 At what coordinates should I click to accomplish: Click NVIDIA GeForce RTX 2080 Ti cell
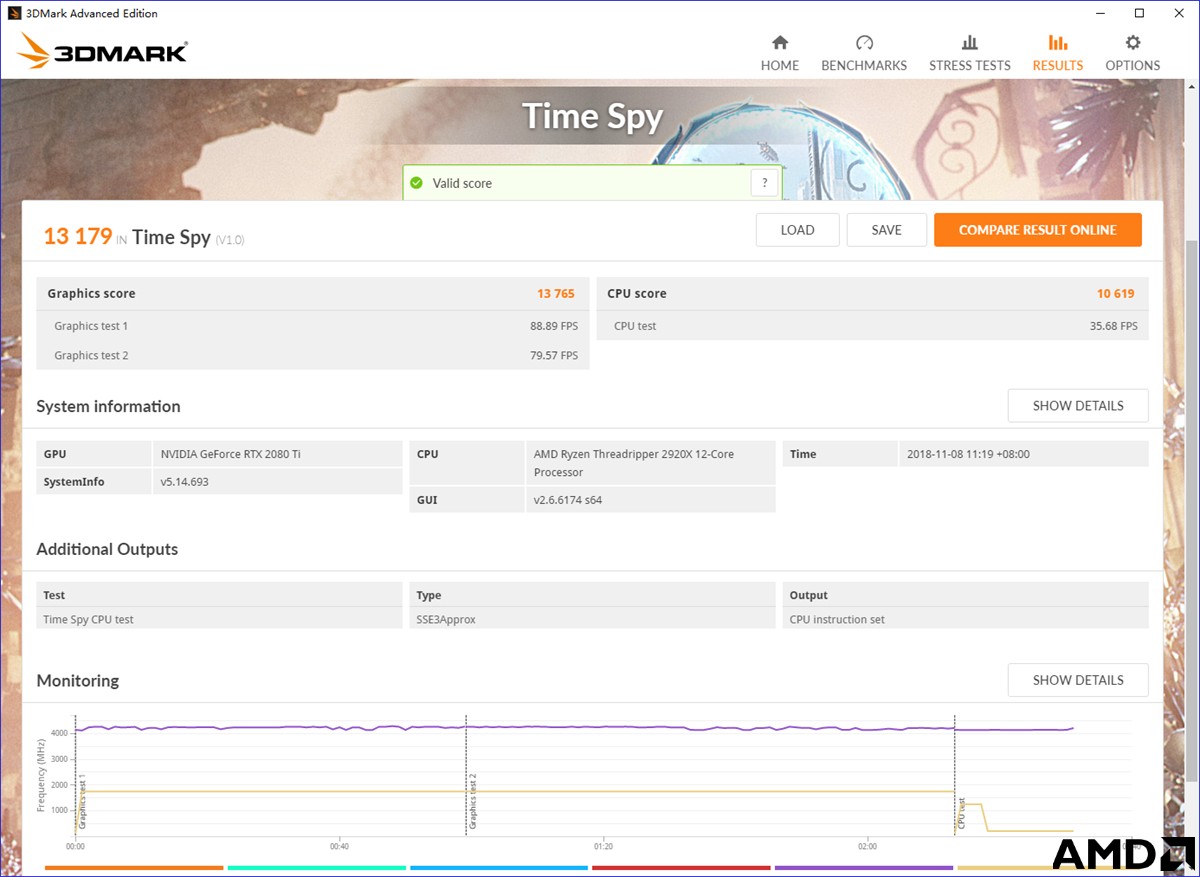coord(277,454)
